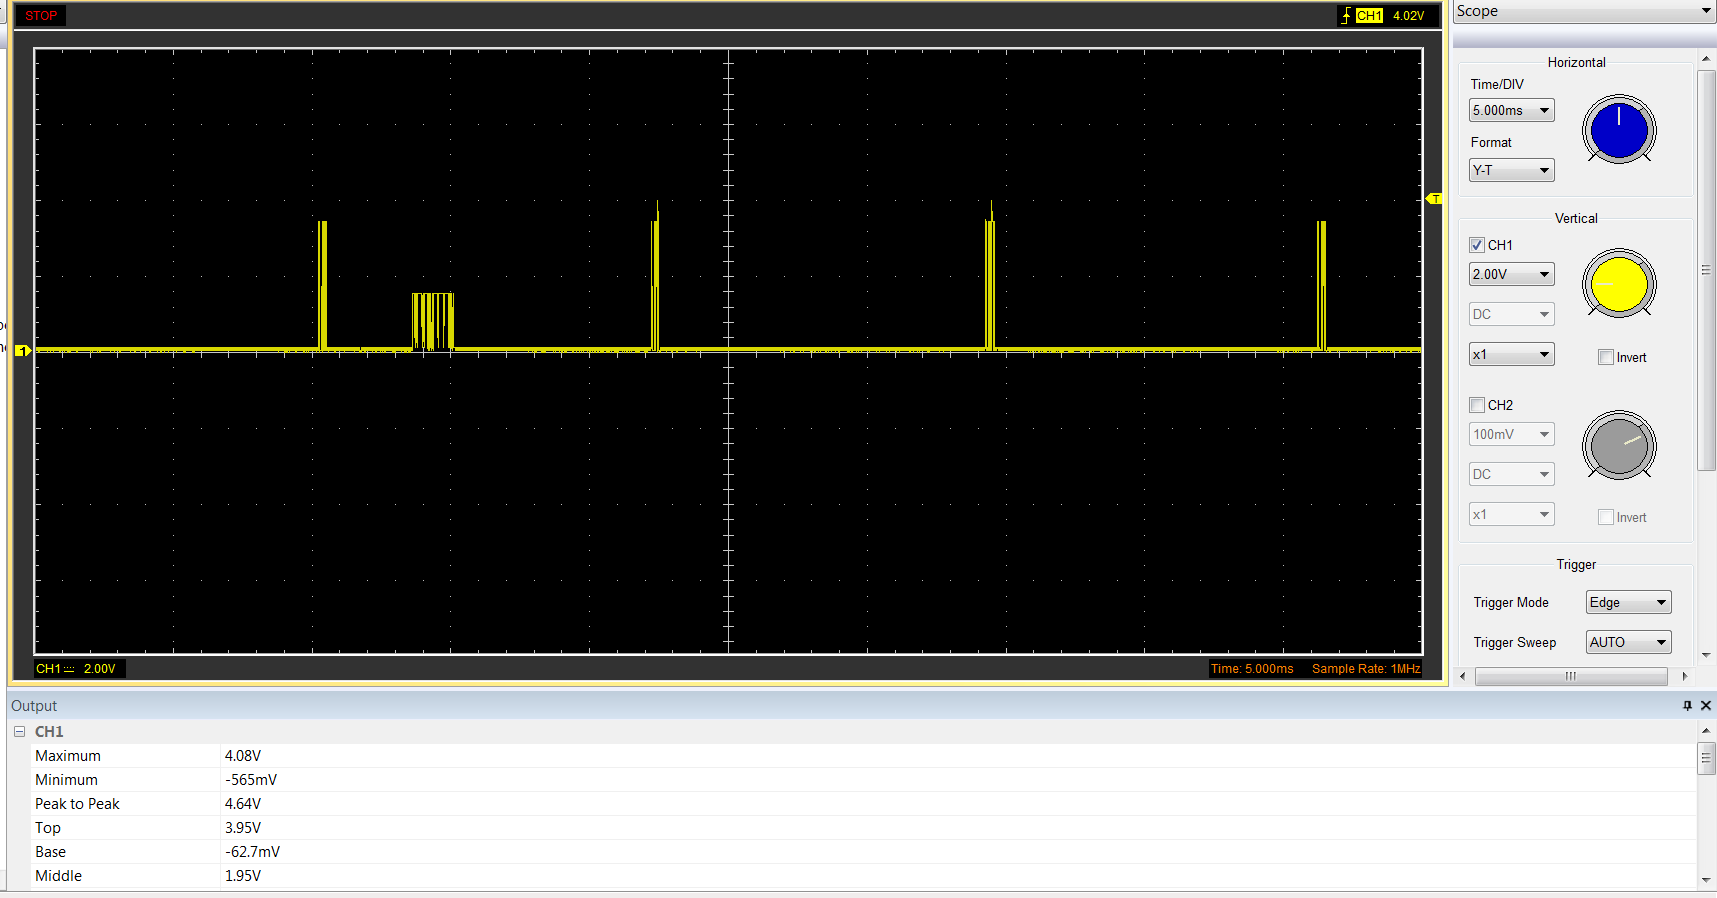The height and width of the screenshot is (898, 1717).
Task: Open the CH2 x1 probe dropdown
Action: 1511,514
